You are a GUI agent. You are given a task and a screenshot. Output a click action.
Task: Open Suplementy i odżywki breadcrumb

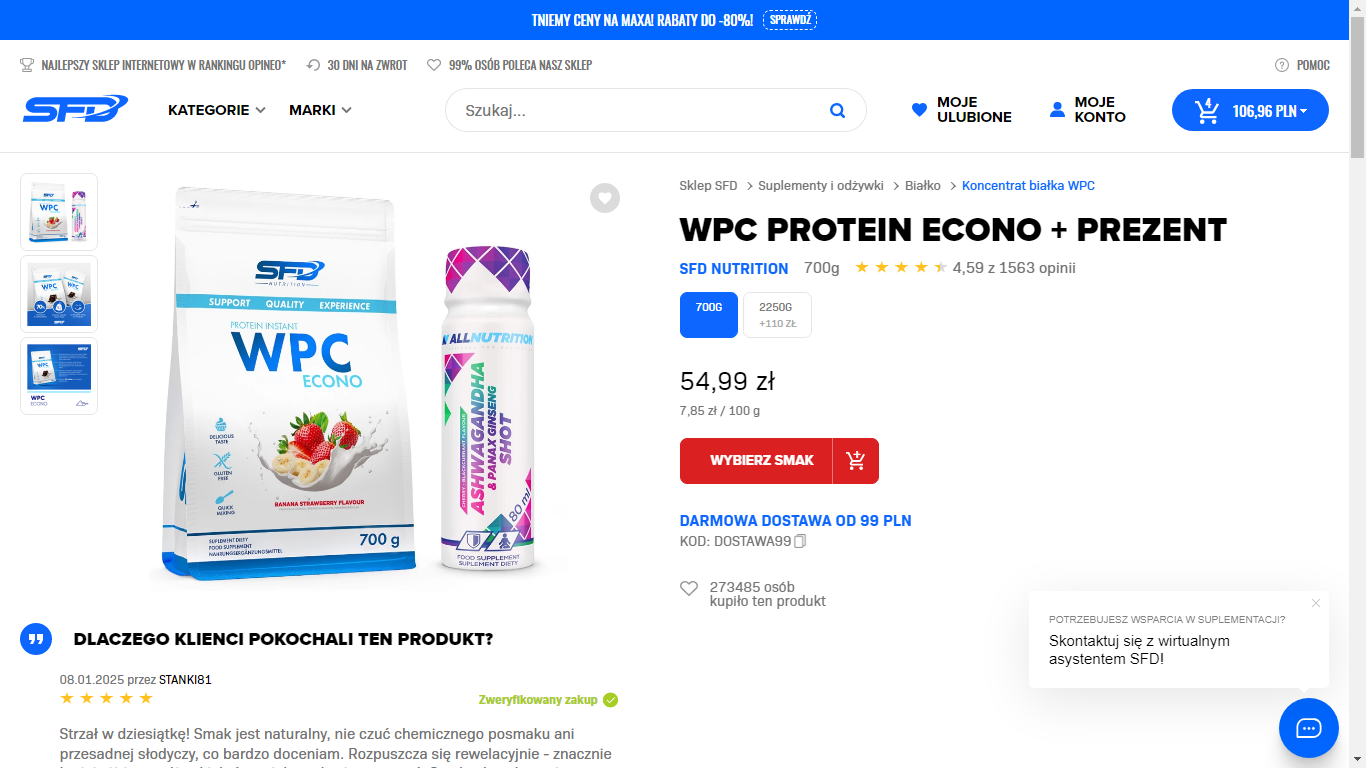point(820,186)
